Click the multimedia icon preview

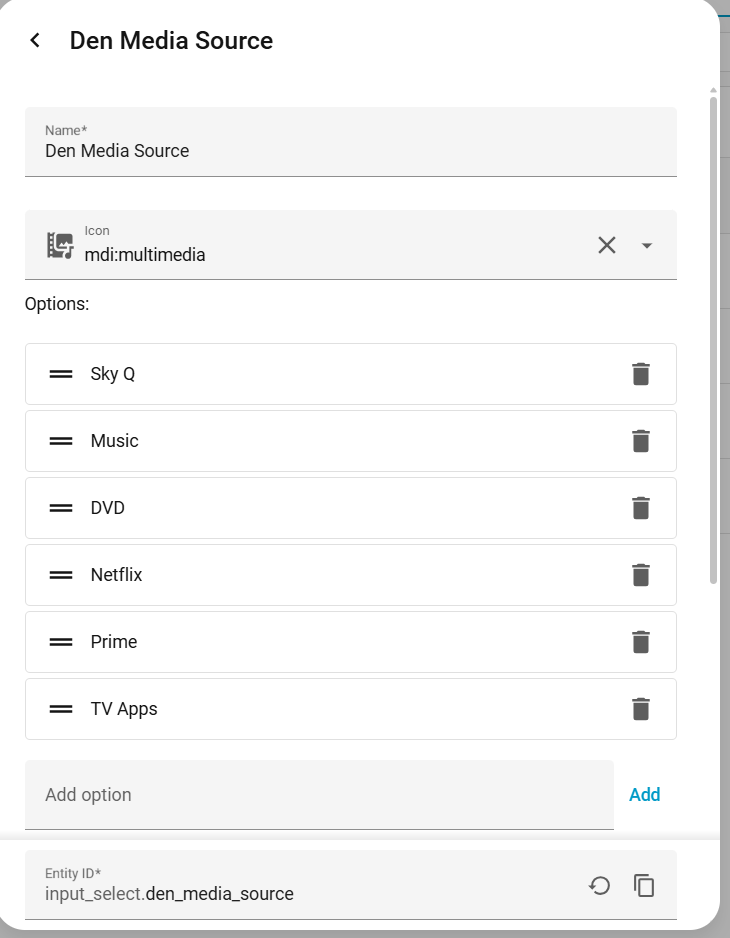point(60,245)
